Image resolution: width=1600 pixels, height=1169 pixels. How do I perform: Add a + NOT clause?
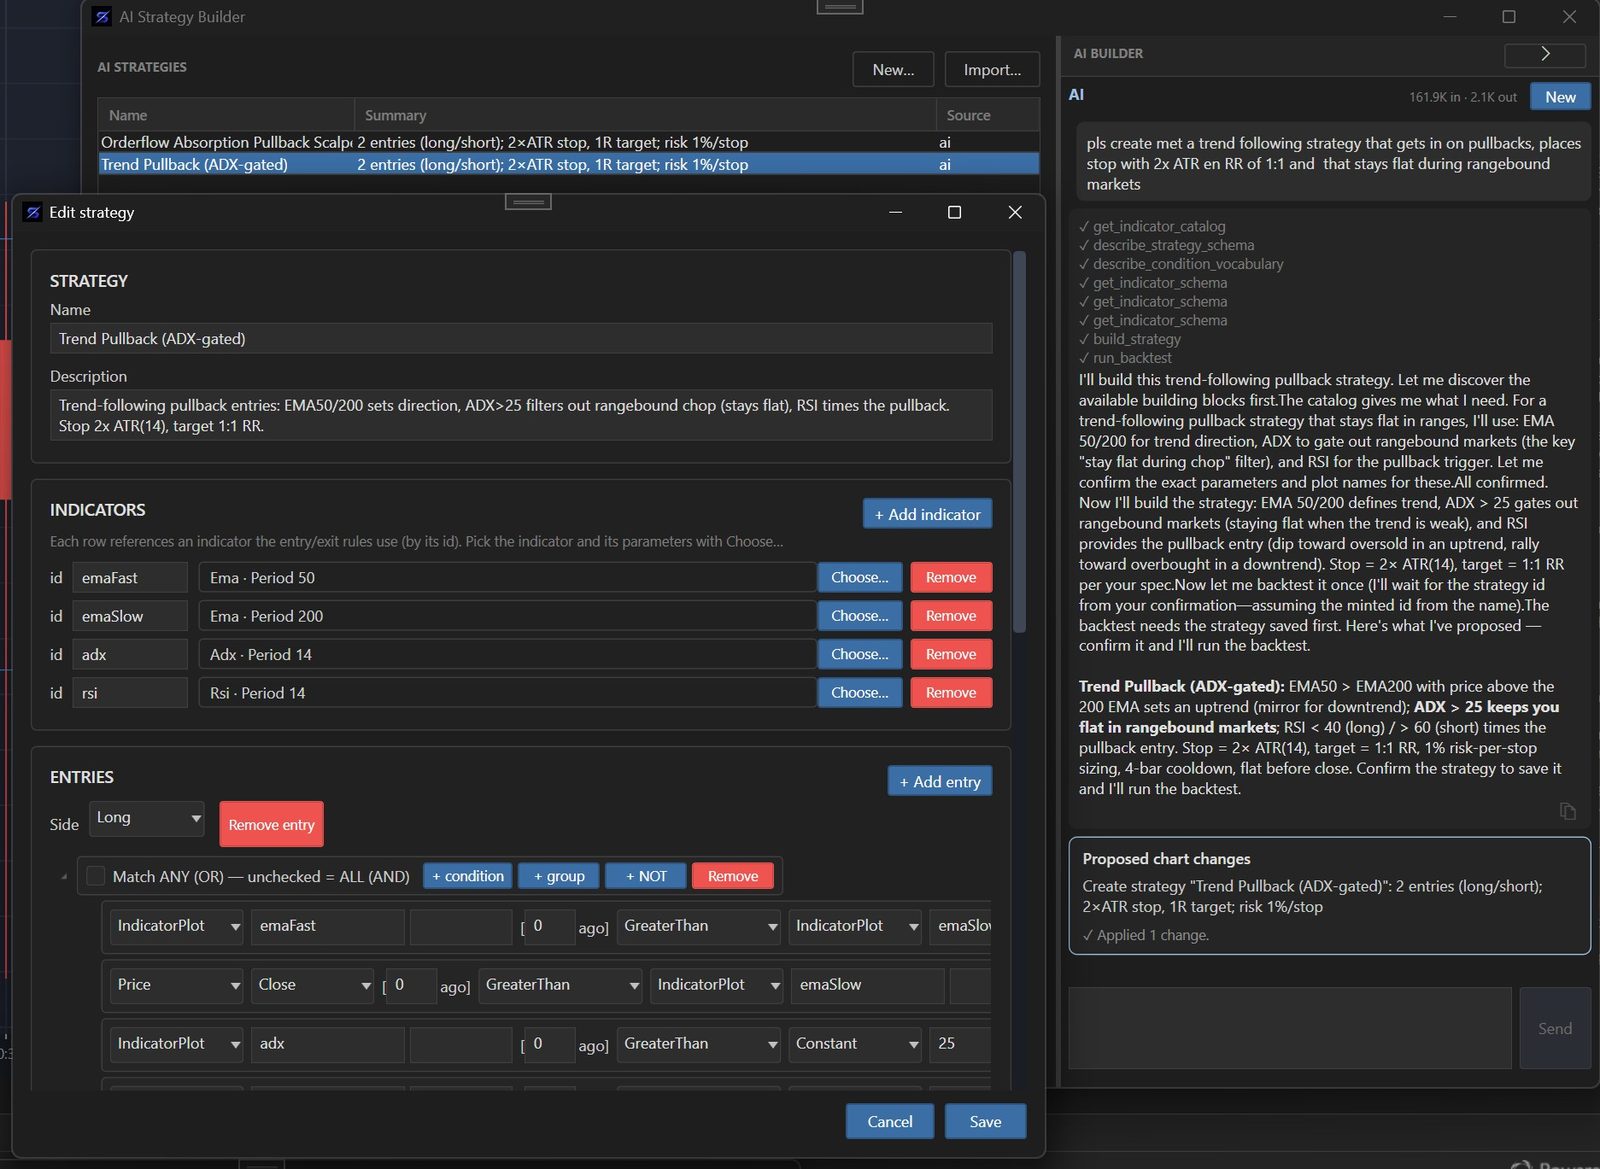pos(646,876)
